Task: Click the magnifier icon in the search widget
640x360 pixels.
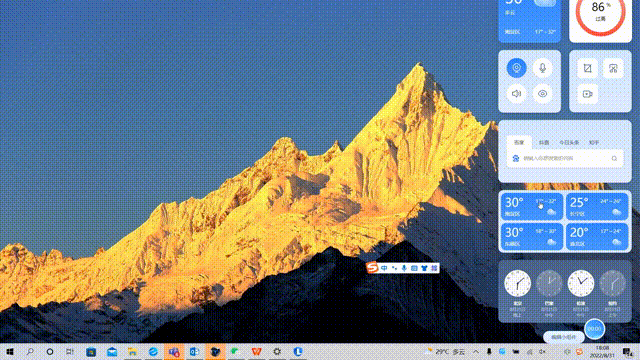Action: [x=614, y=158]
